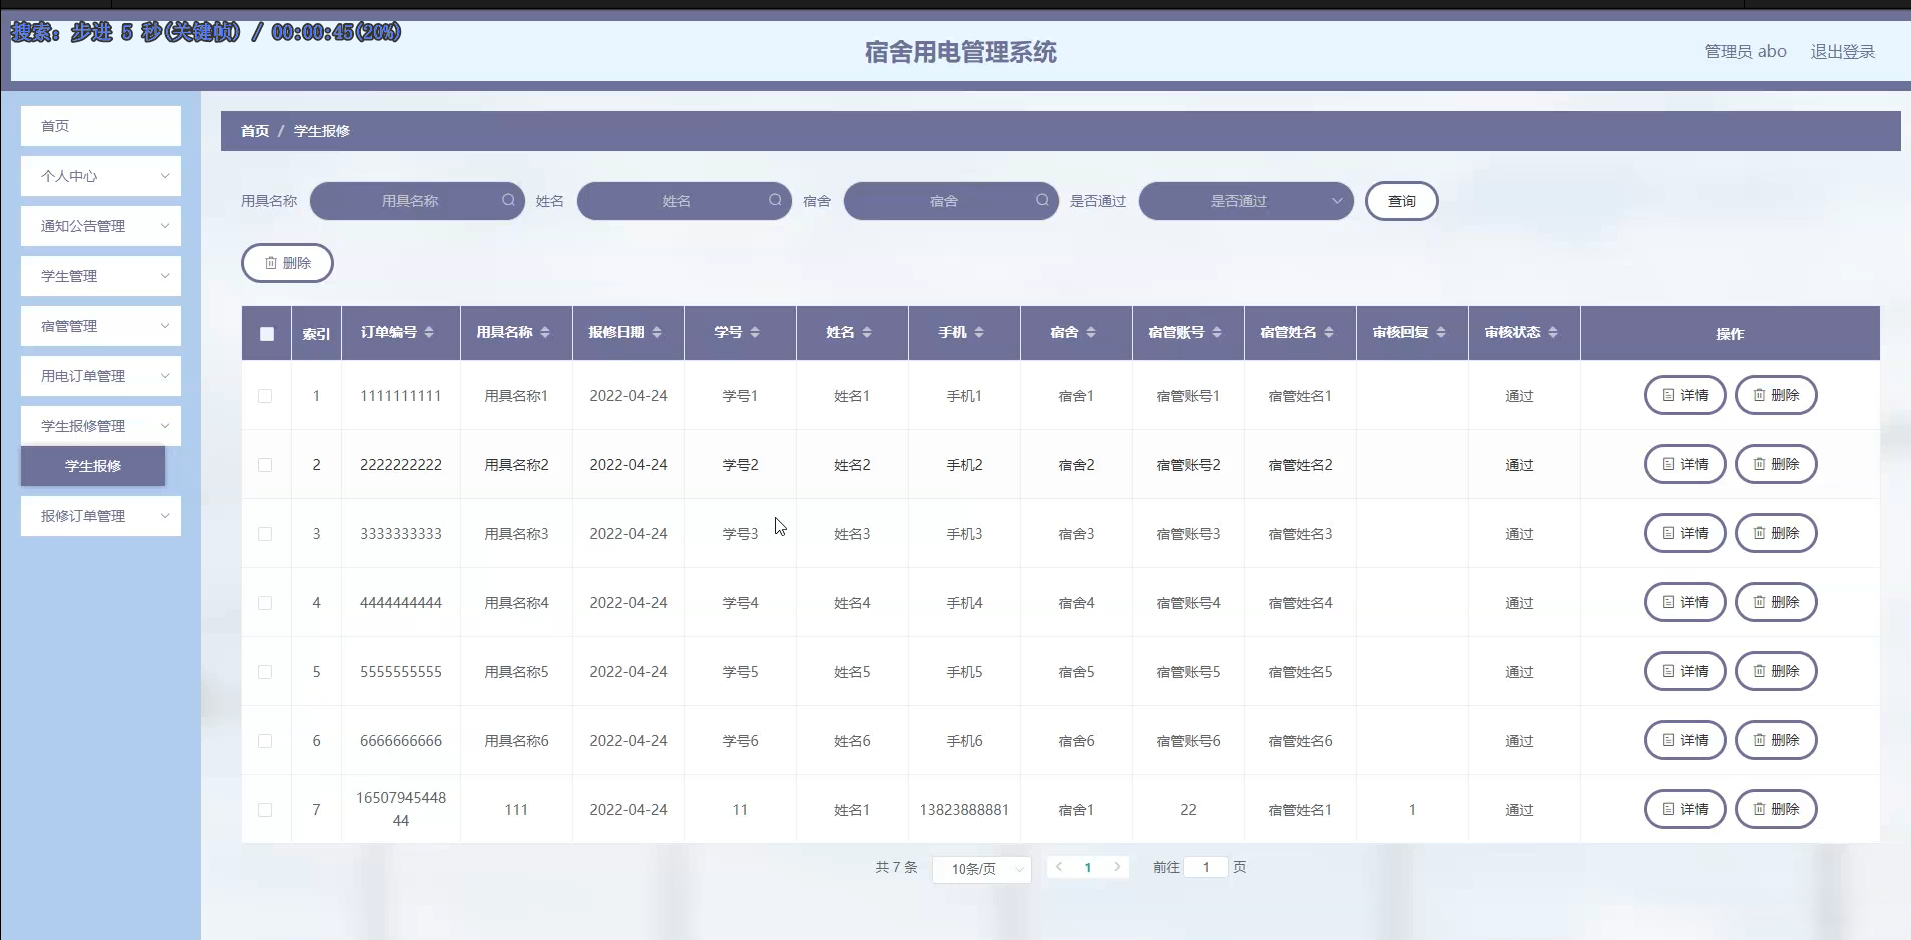The height and width of the screenshot is (940, 1911).
Task: Check the checkbox for row 1
Action: pyautogui.click(x=265, y=396)
